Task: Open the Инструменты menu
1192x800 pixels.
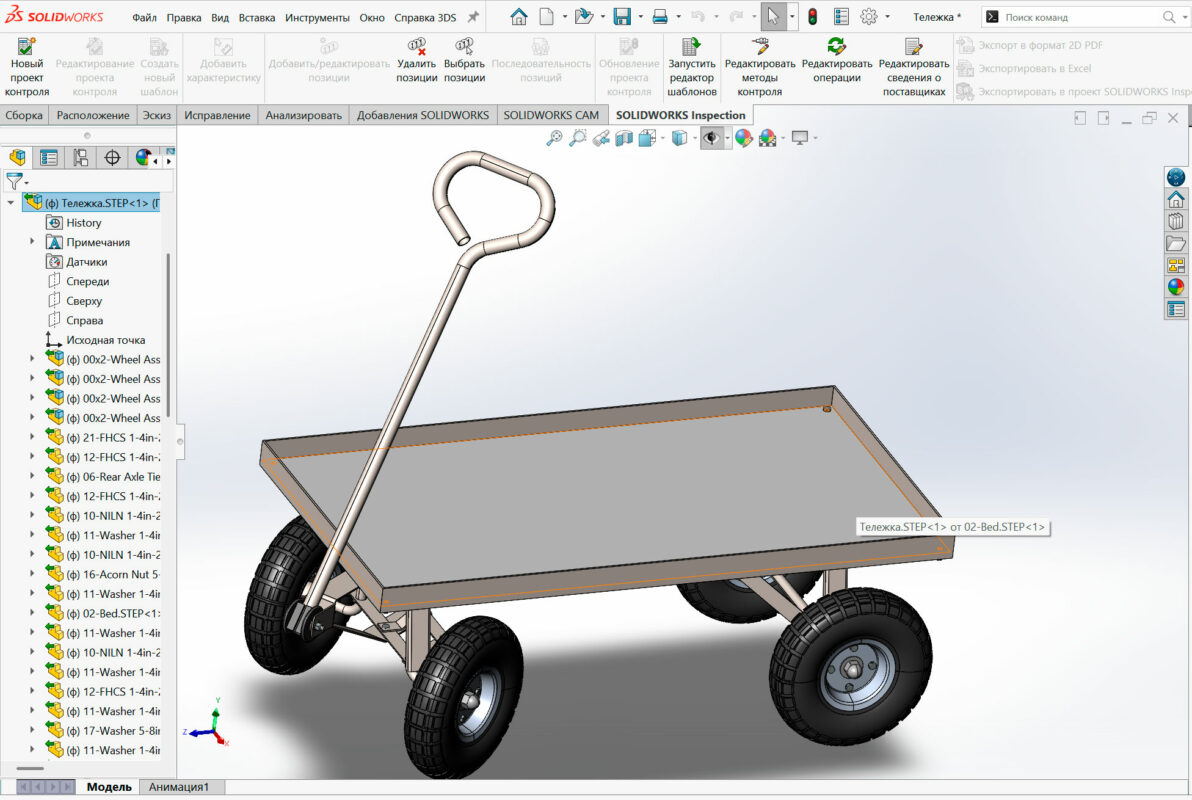Action: click(317, 17)
